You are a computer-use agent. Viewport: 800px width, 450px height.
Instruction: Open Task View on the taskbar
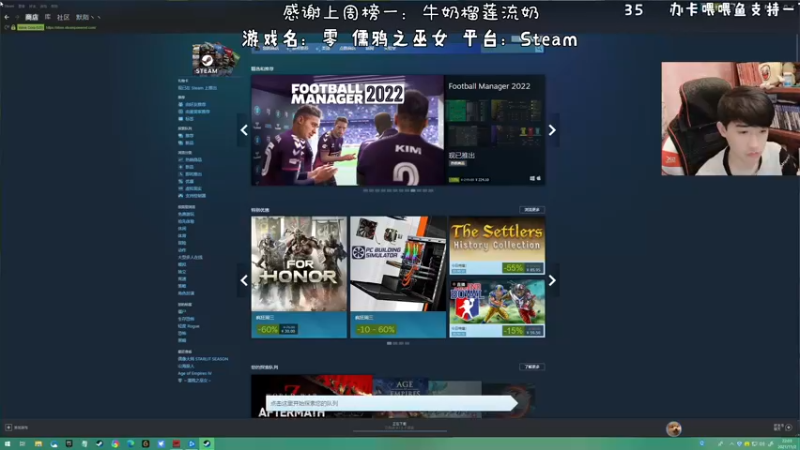point(22,444)
